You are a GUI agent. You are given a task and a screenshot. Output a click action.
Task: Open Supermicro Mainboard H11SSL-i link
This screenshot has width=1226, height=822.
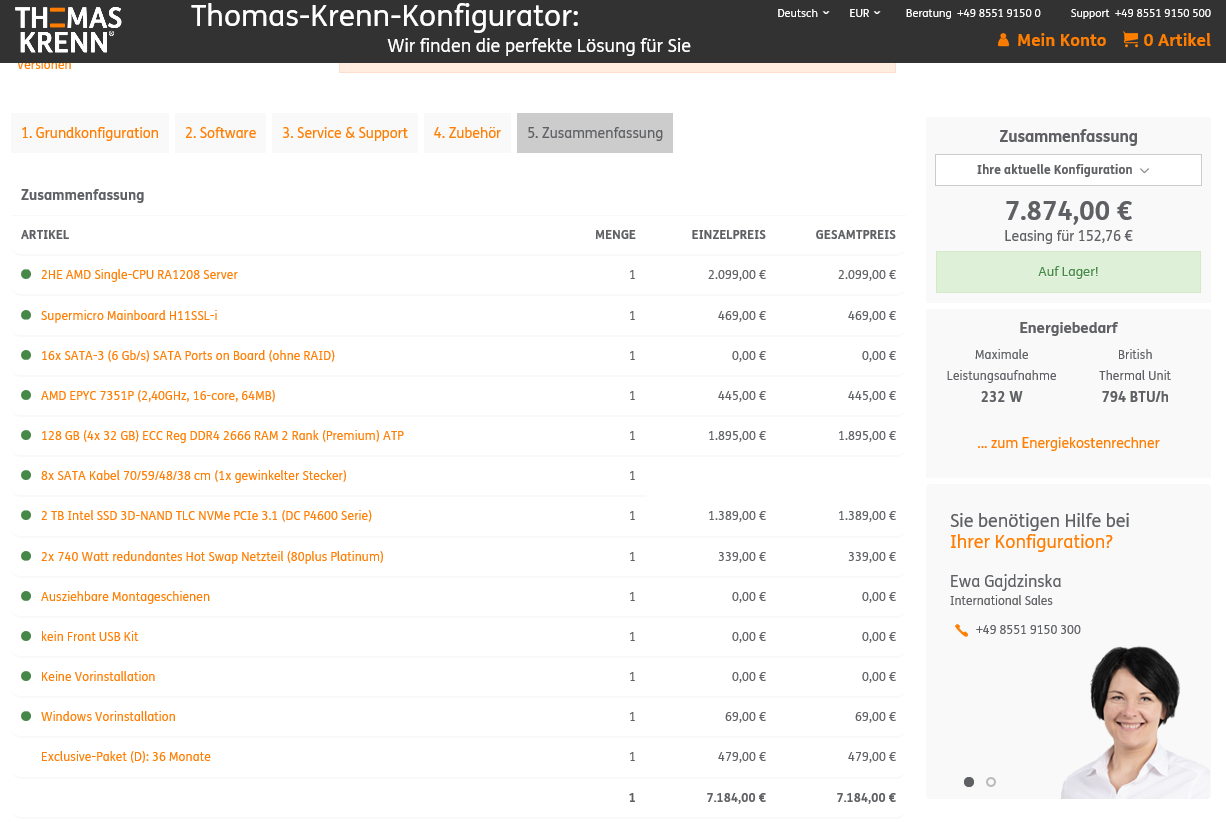click(x=129, y=316)
